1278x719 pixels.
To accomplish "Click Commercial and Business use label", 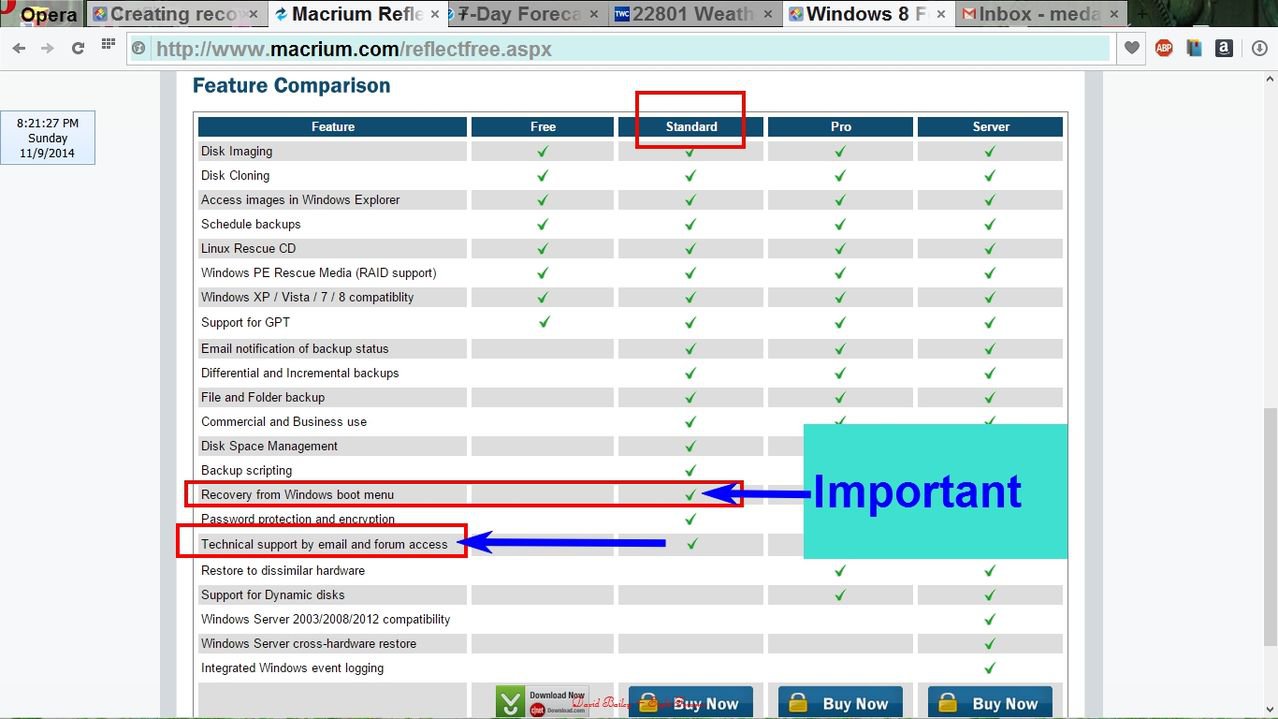I will coord(284,422).
